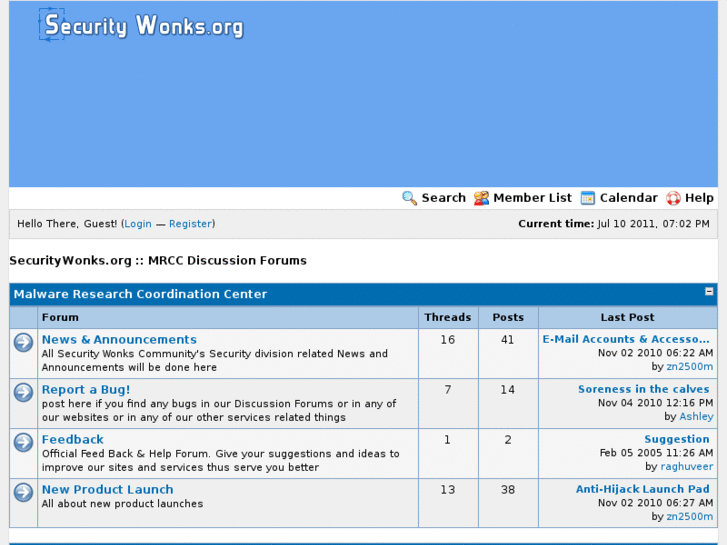Open last post Soreness in the calves

point(644,389)
